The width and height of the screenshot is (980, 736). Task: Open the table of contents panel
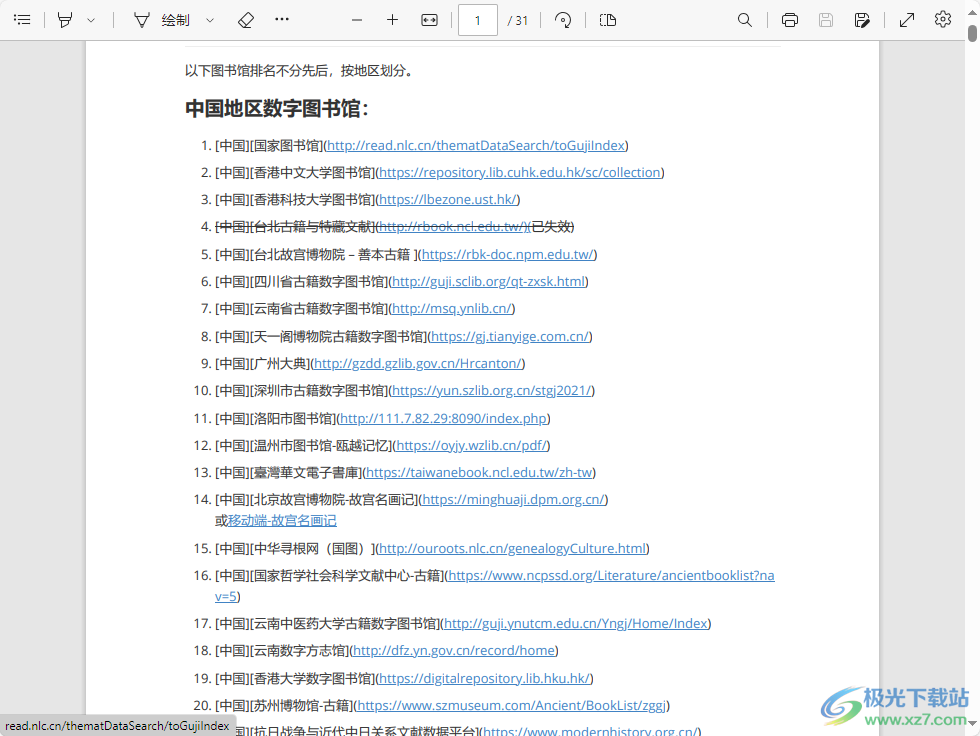tap(22, 19)
